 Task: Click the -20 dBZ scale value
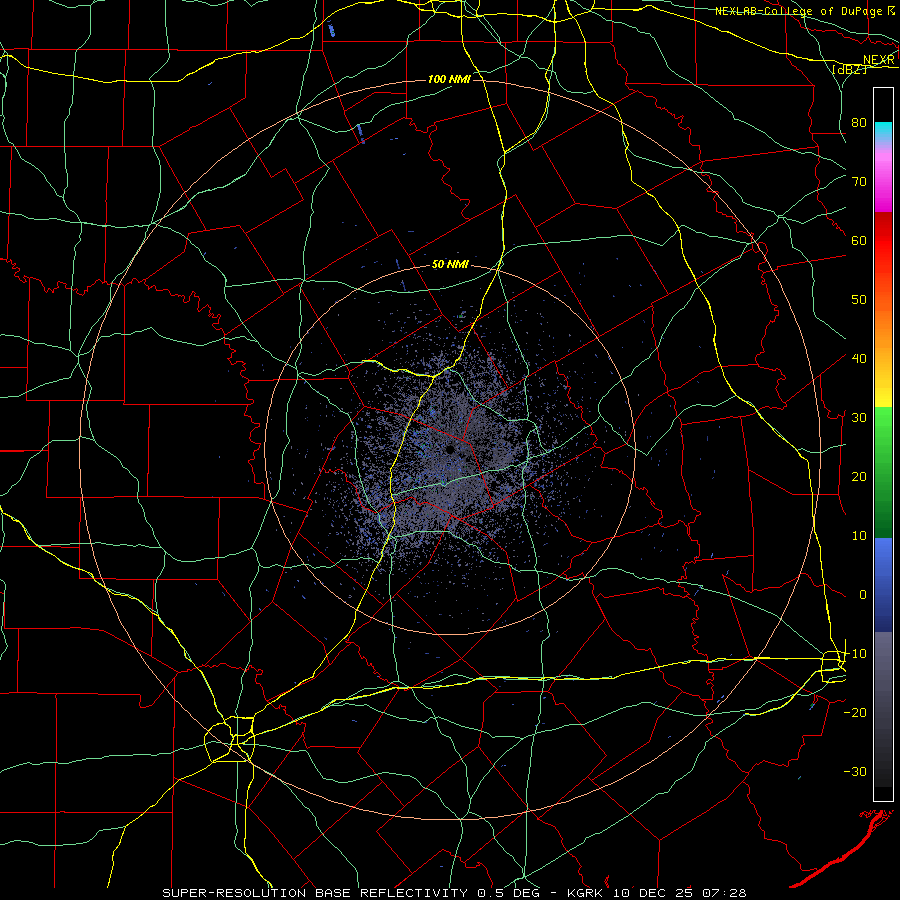pos(855,713)
